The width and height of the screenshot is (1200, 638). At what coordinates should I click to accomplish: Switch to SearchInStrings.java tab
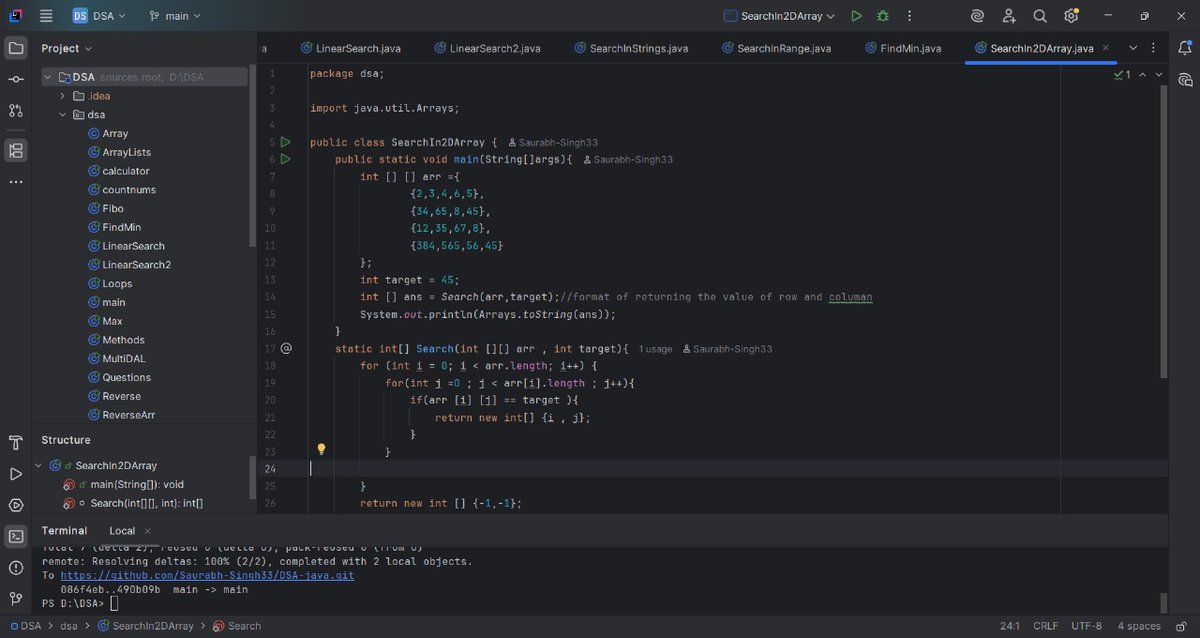630,48
